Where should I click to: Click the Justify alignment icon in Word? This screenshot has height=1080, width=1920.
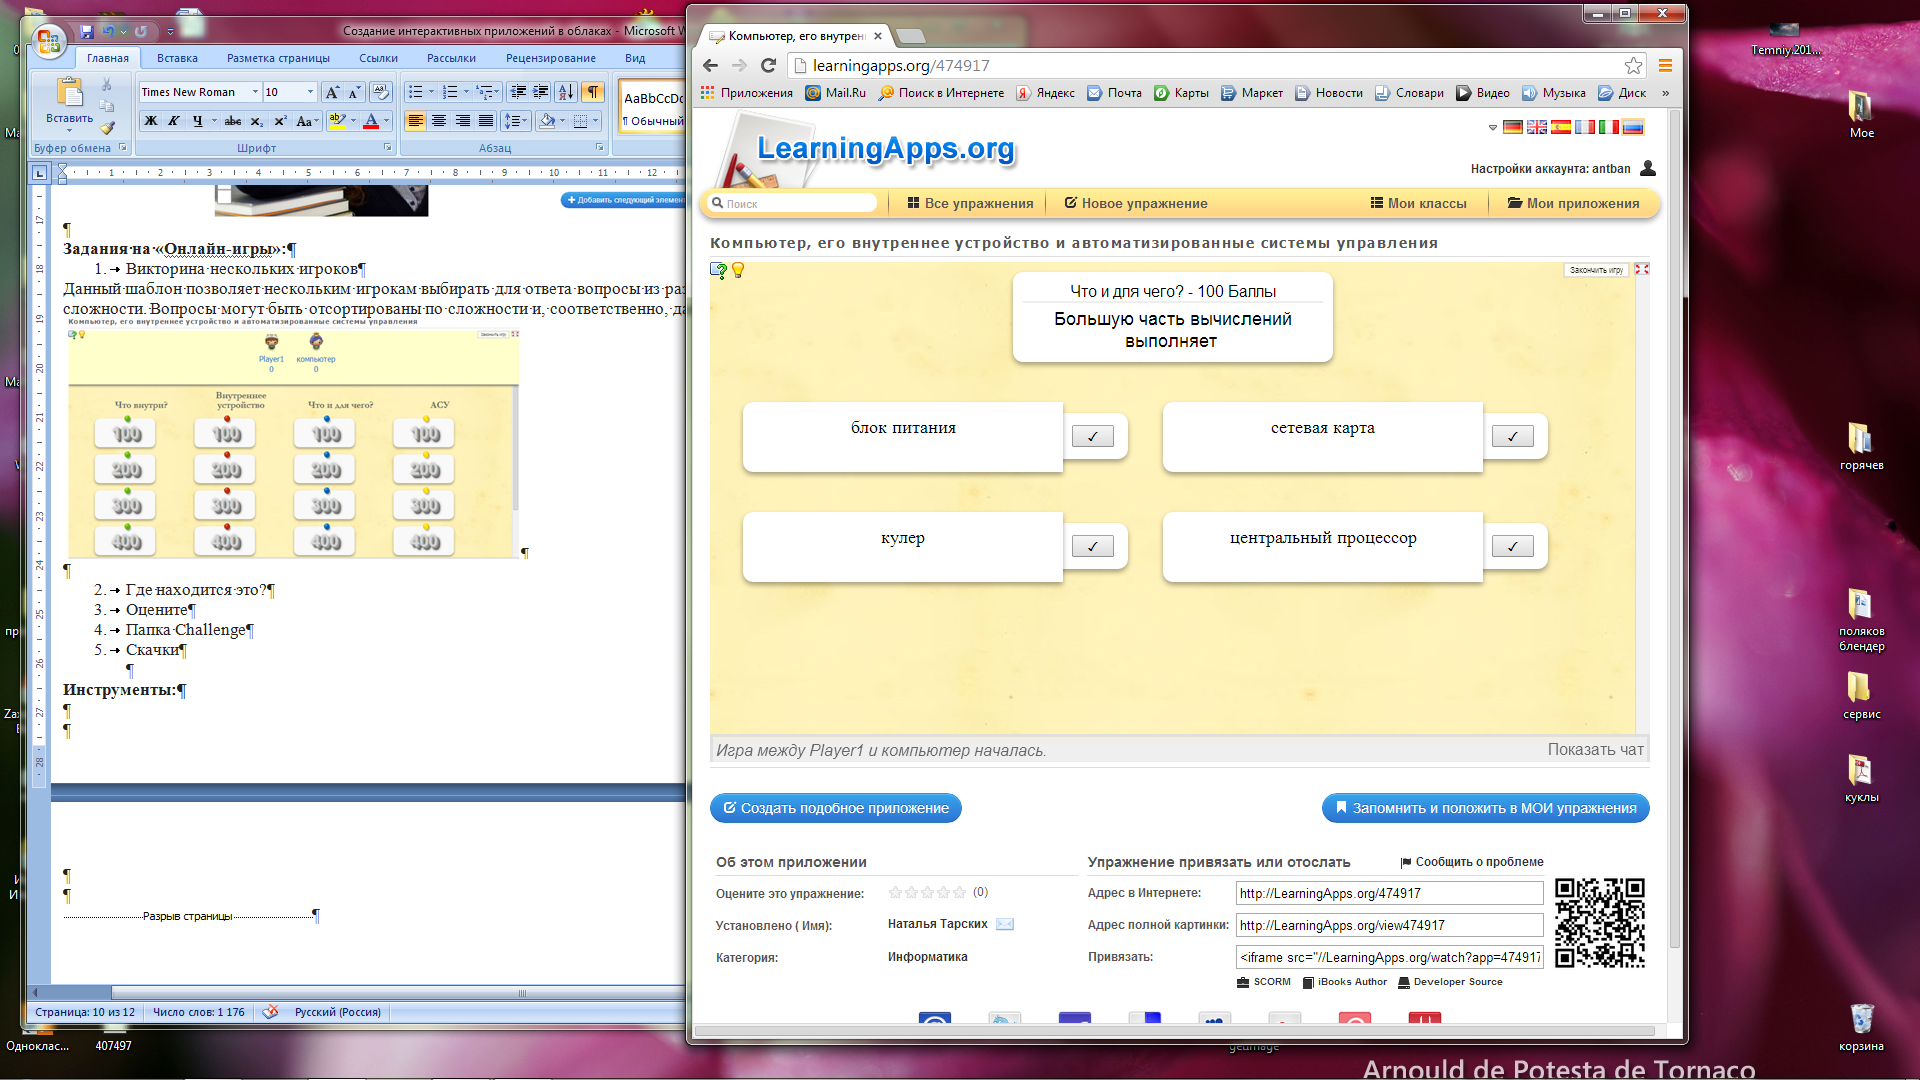click(x=486, y=121)
